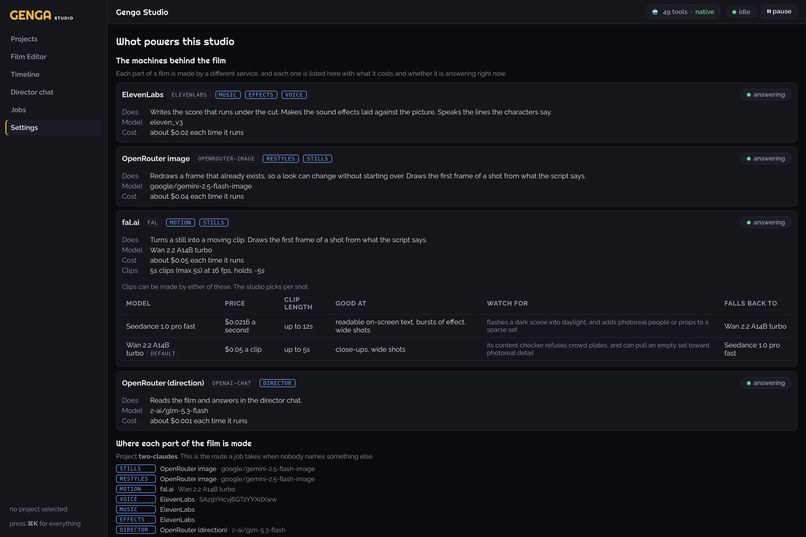Click the OpenRouter (direction) card title
This screenshot has height=537, width=806.
tap(163, 383)
